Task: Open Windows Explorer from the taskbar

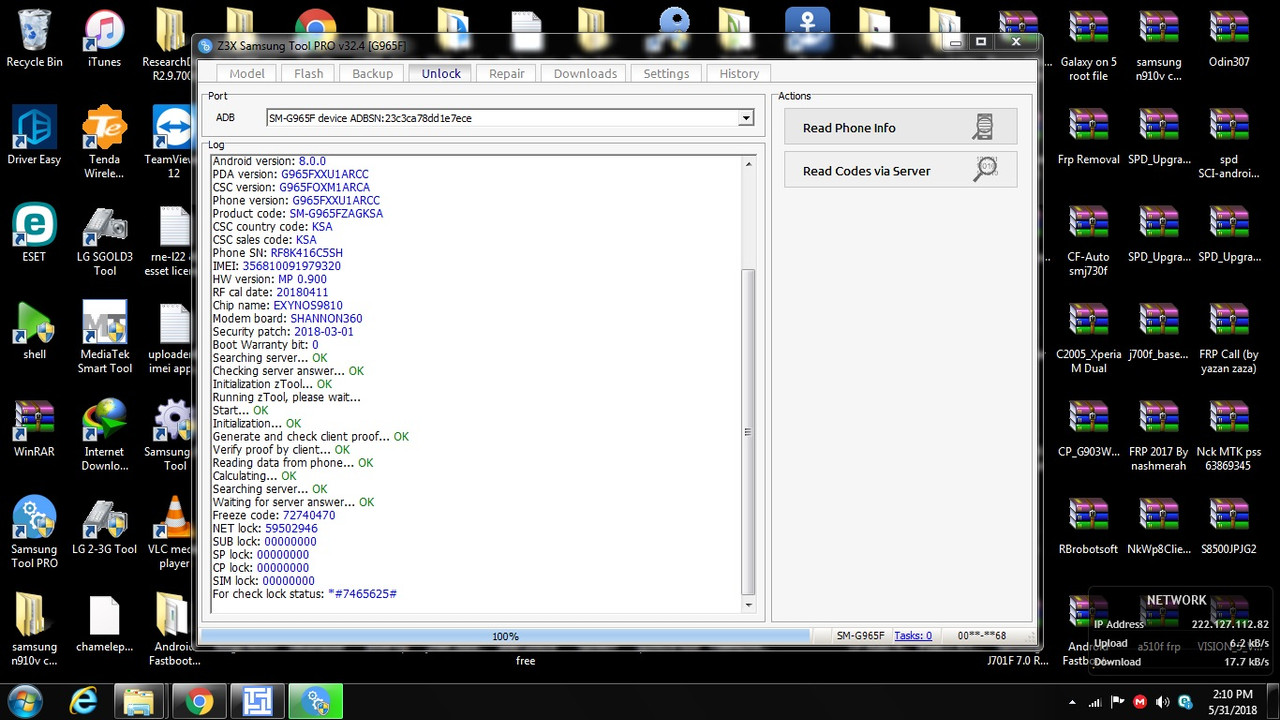Action: click(141, 701)
